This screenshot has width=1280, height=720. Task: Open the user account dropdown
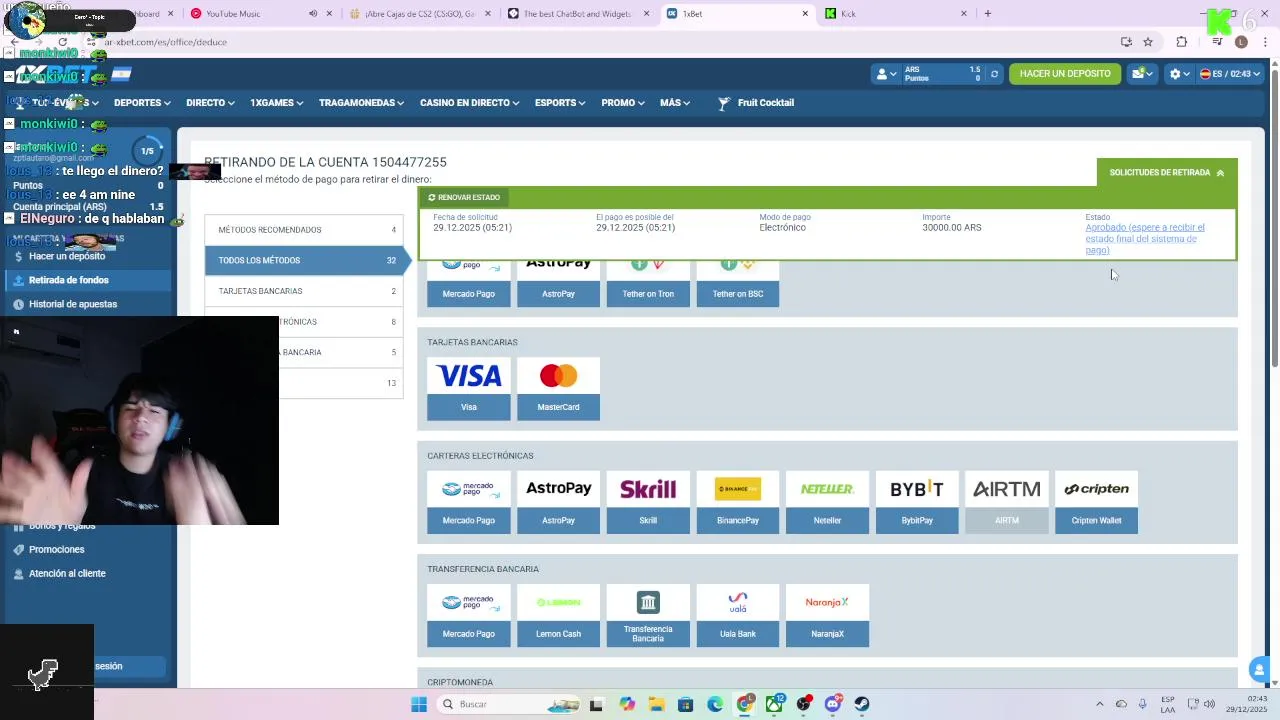pos(888,74)
